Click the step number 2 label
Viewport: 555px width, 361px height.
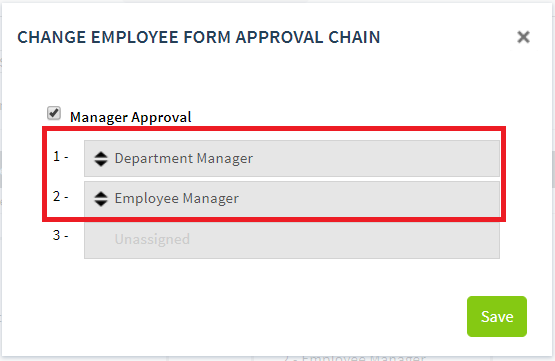(x=61, y=196)
